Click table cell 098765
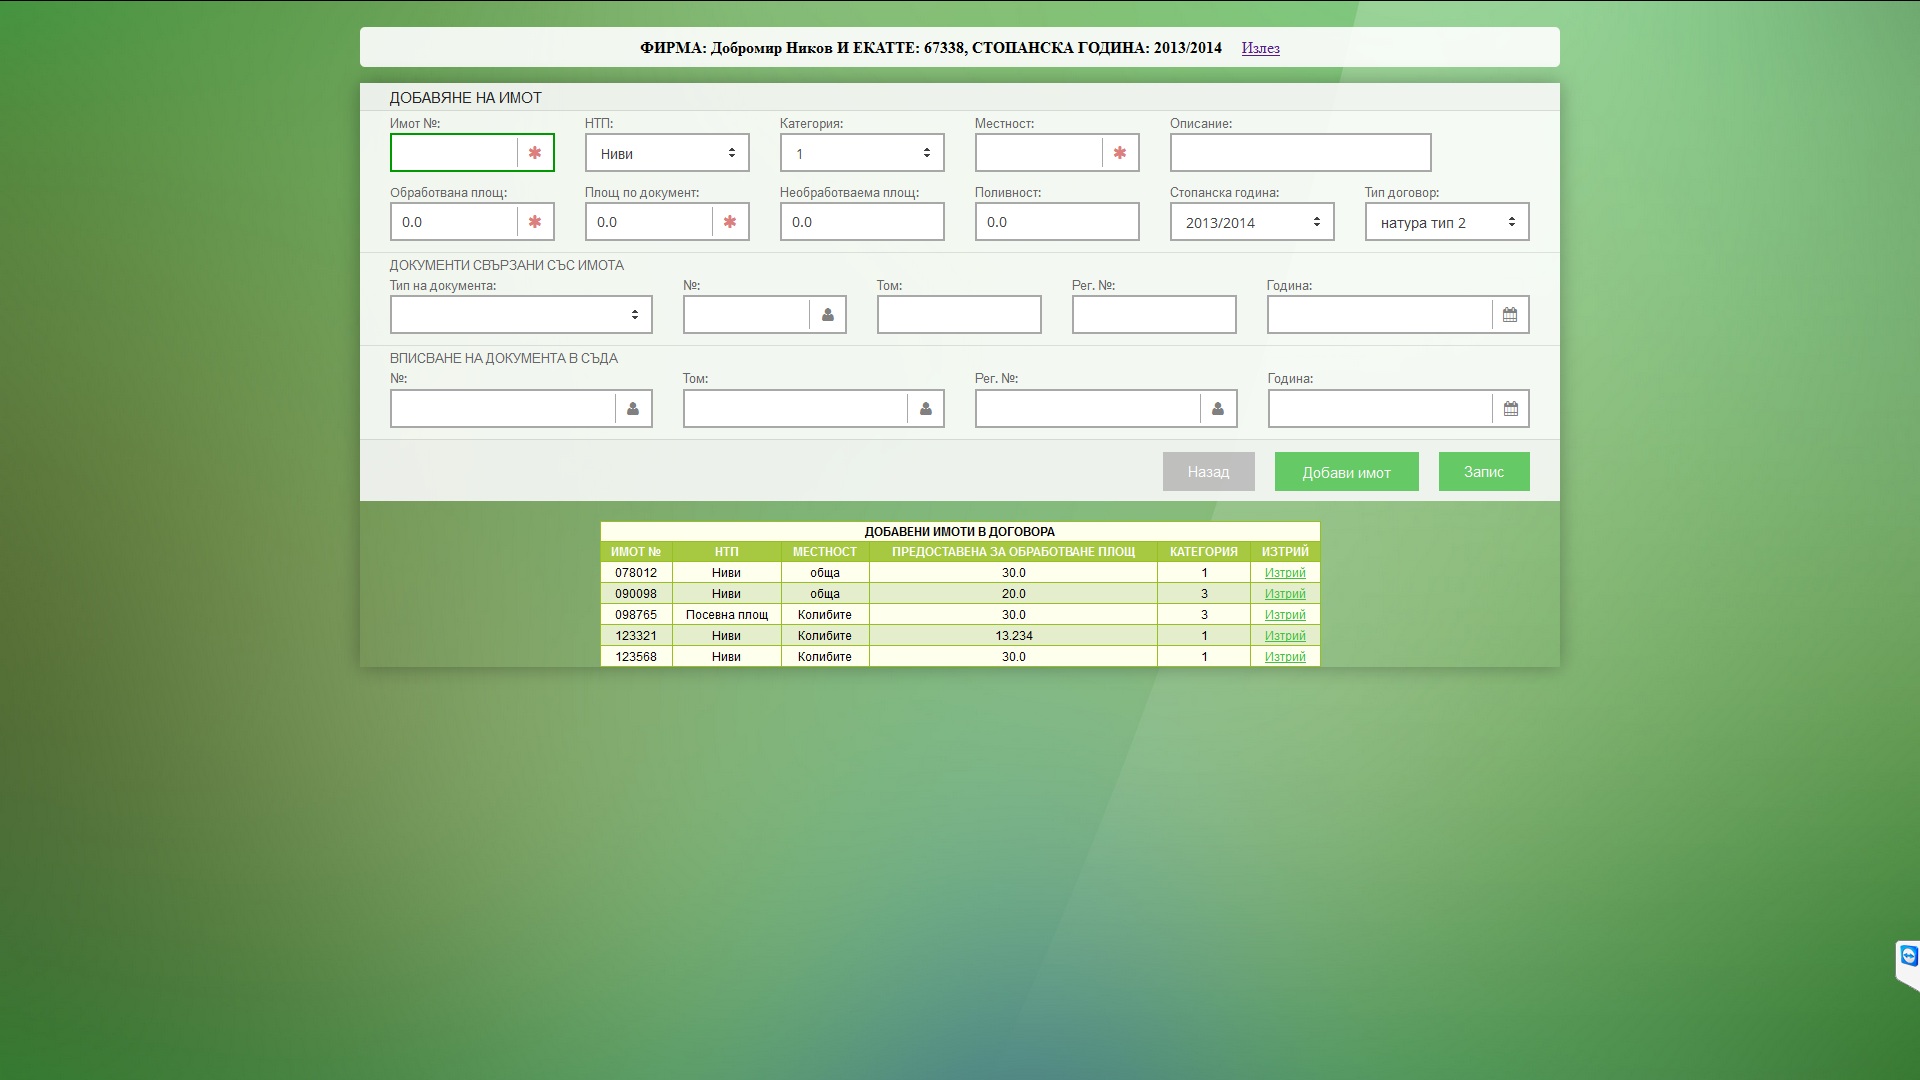Screen dimensions: 1920x1080 pyautogui.click(x=636, y=615)
